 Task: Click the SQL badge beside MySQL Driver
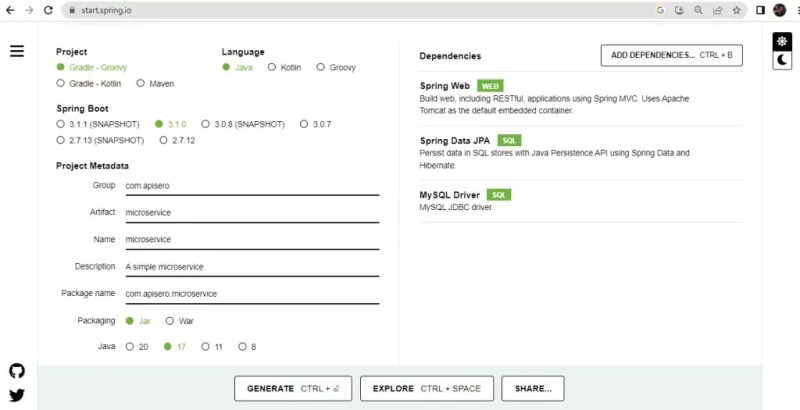(499, 195)
